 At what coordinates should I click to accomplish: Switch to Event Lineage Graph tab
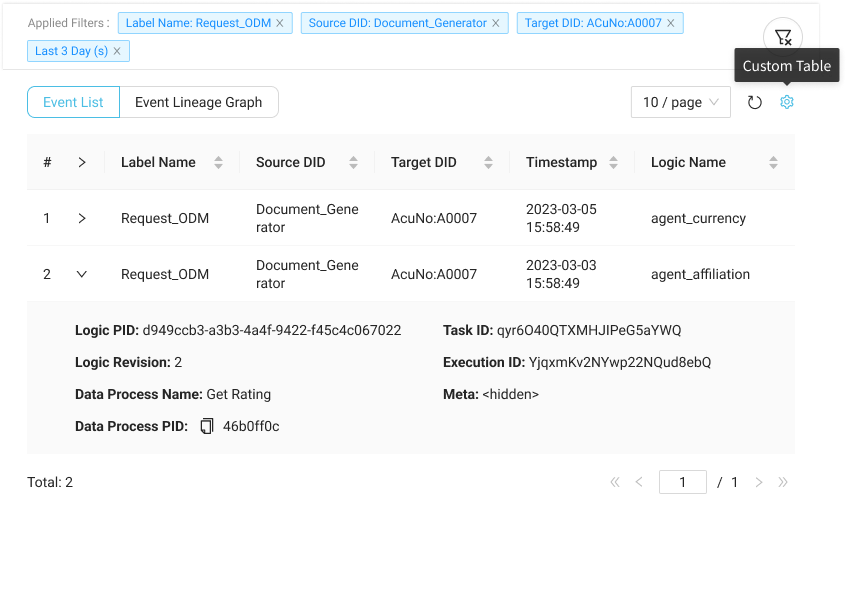coord(198,102)
